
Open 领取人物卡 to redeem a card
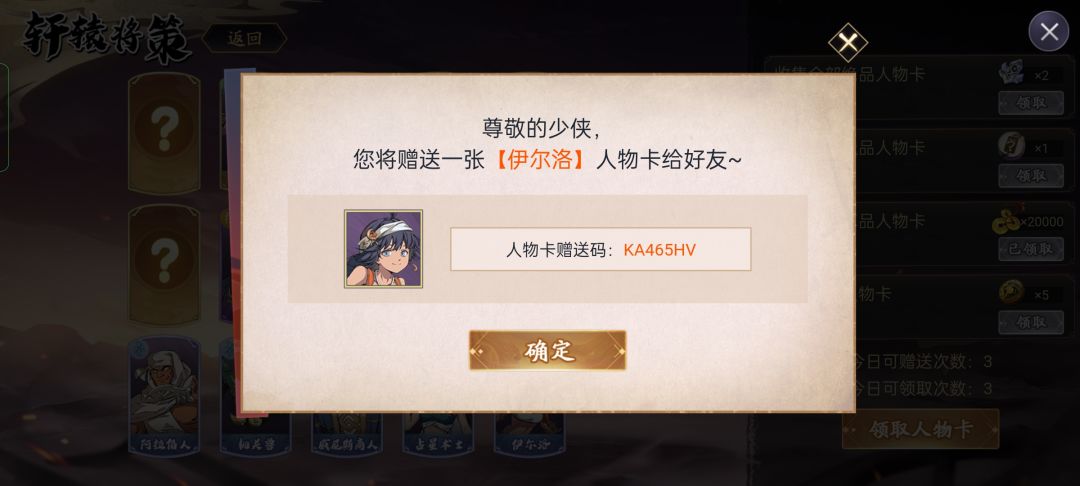point(920,429)
